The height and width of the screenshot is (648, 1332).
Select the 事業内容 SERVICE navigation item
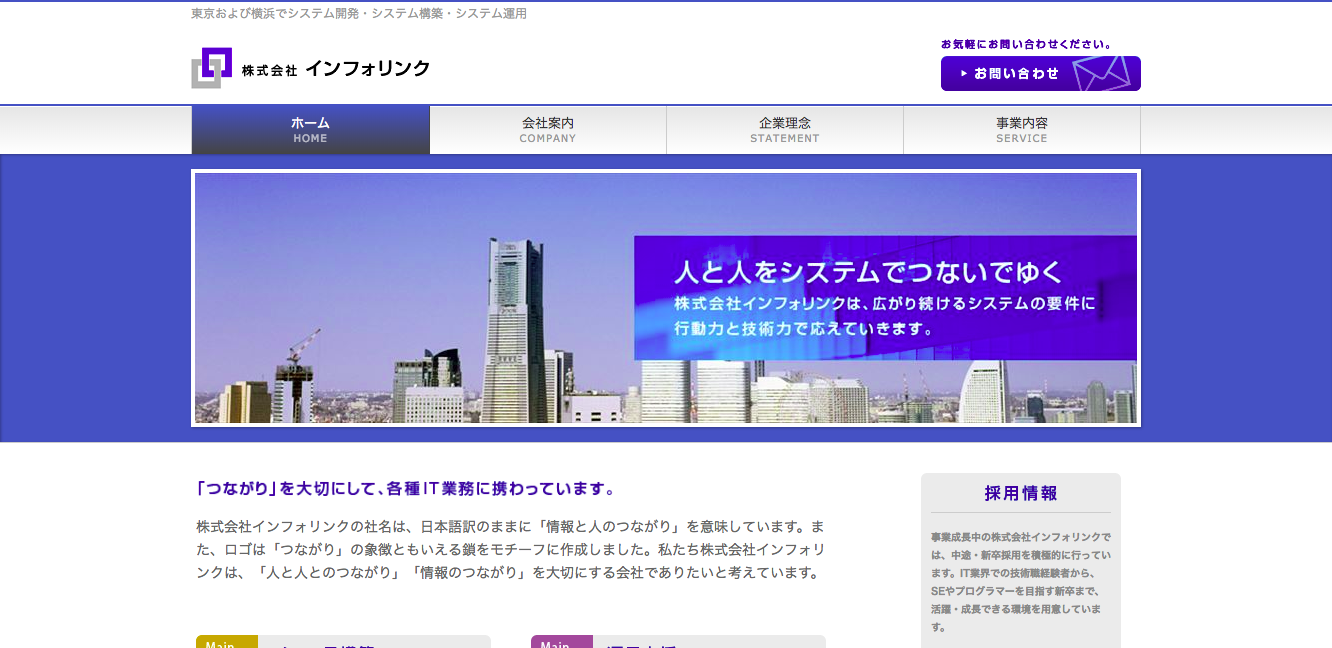(x=1021, y=129)
